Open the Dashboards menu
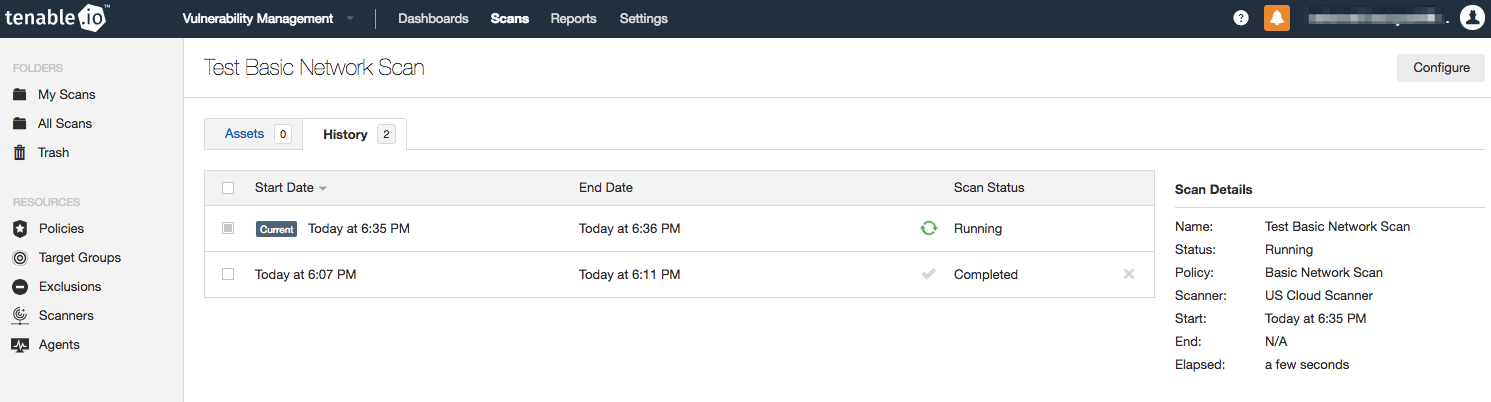This screenshot has width=1491, height=402. tap(433, 19)
